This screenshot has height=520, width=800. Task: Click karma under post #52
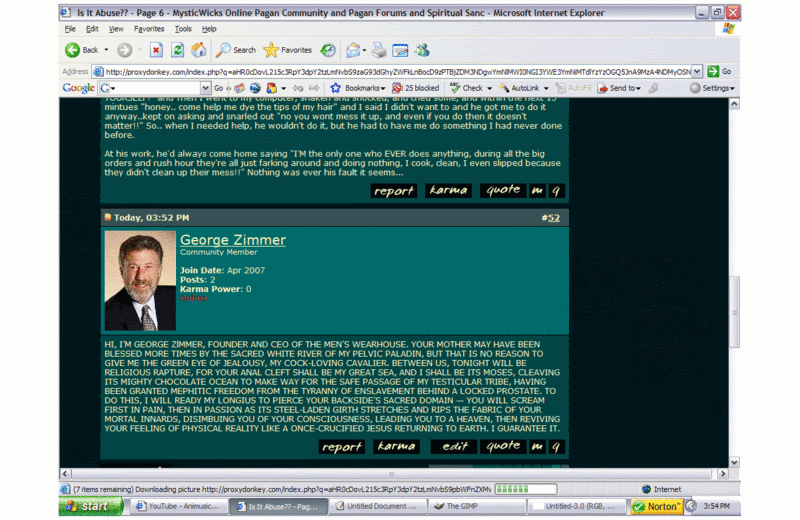click(396, 447)
